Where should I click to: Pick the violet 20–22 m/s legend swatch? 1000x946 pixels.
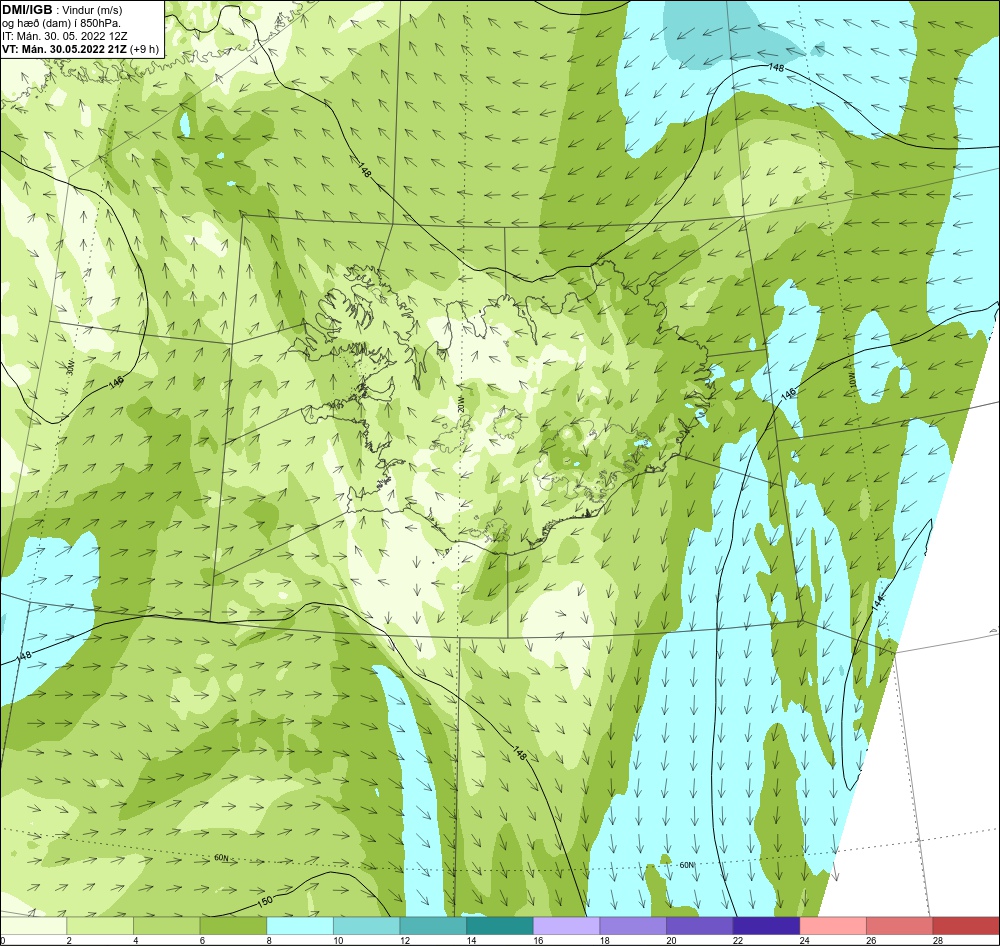click(x=700, y=926)
